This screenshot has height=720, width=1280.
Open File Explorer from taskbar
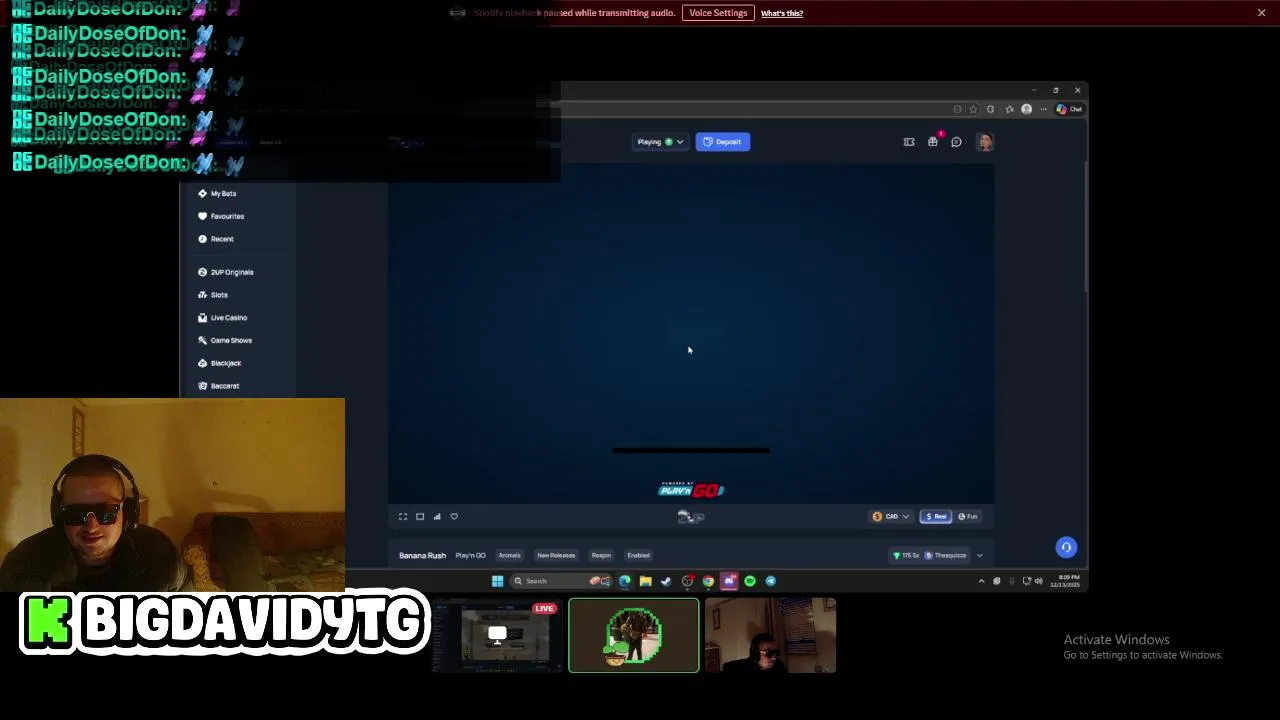point(646,581)
